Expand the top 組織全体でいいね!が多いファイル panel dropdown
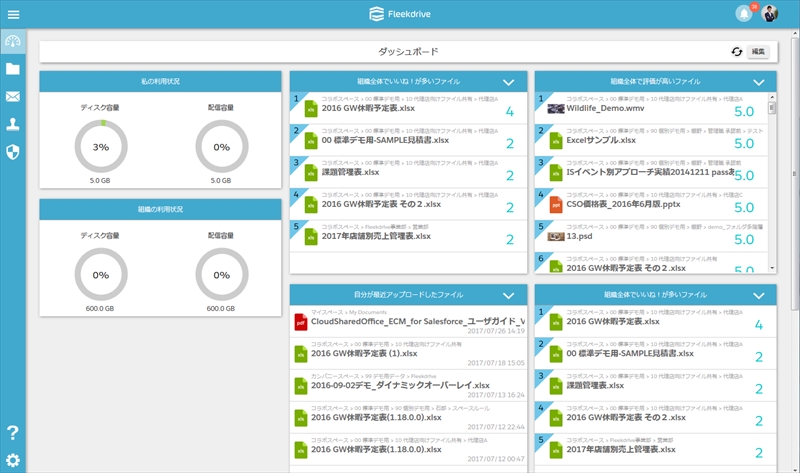800x473 pixels. 508,82
